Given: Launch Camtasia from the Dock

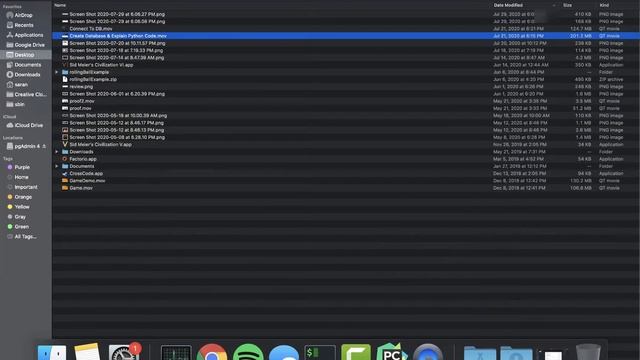Looking at the screenshot, I should pos(356,352).
